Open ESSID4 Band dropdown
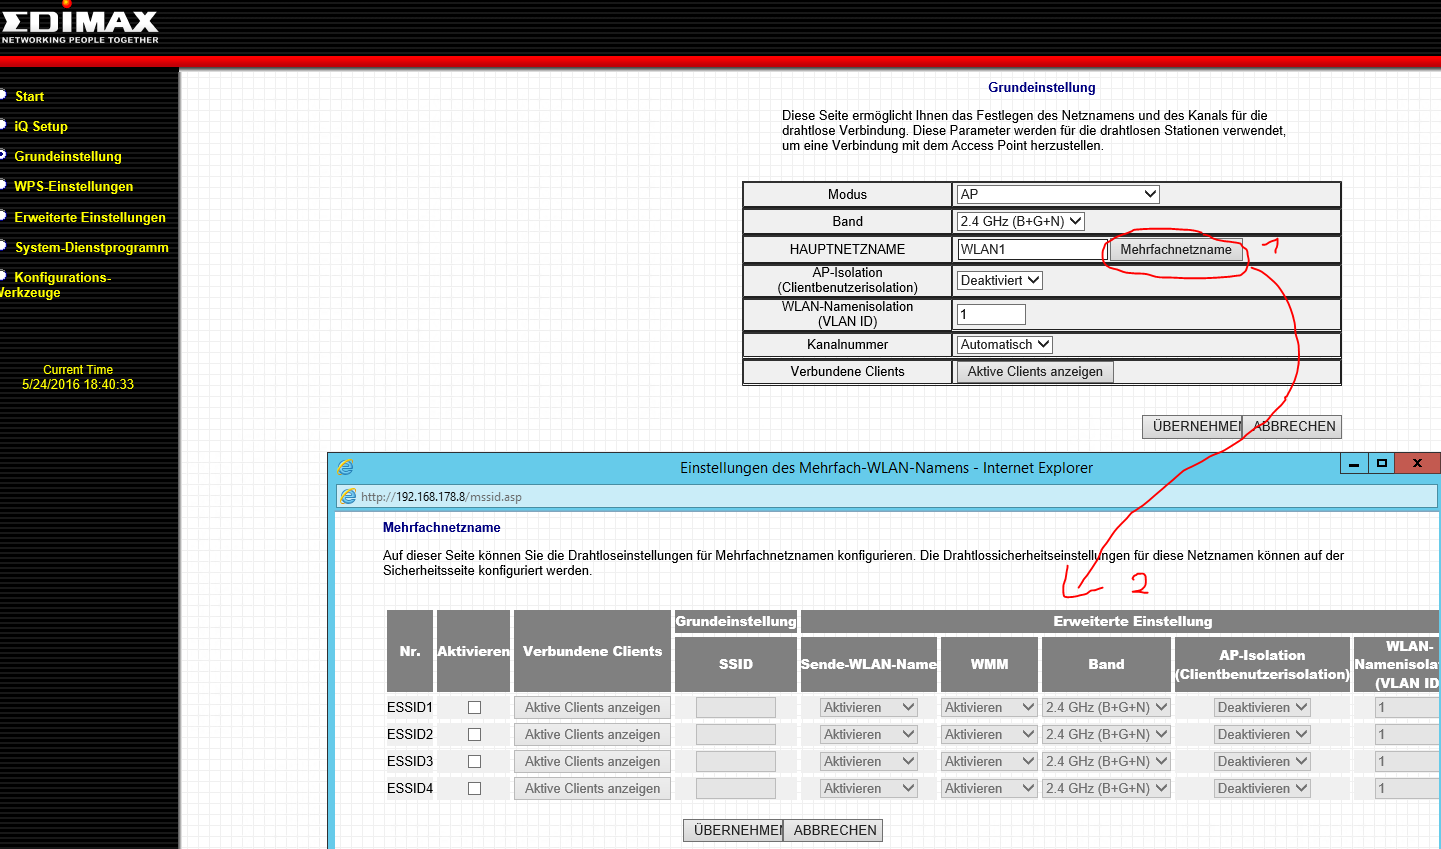 pos(1107,788)
